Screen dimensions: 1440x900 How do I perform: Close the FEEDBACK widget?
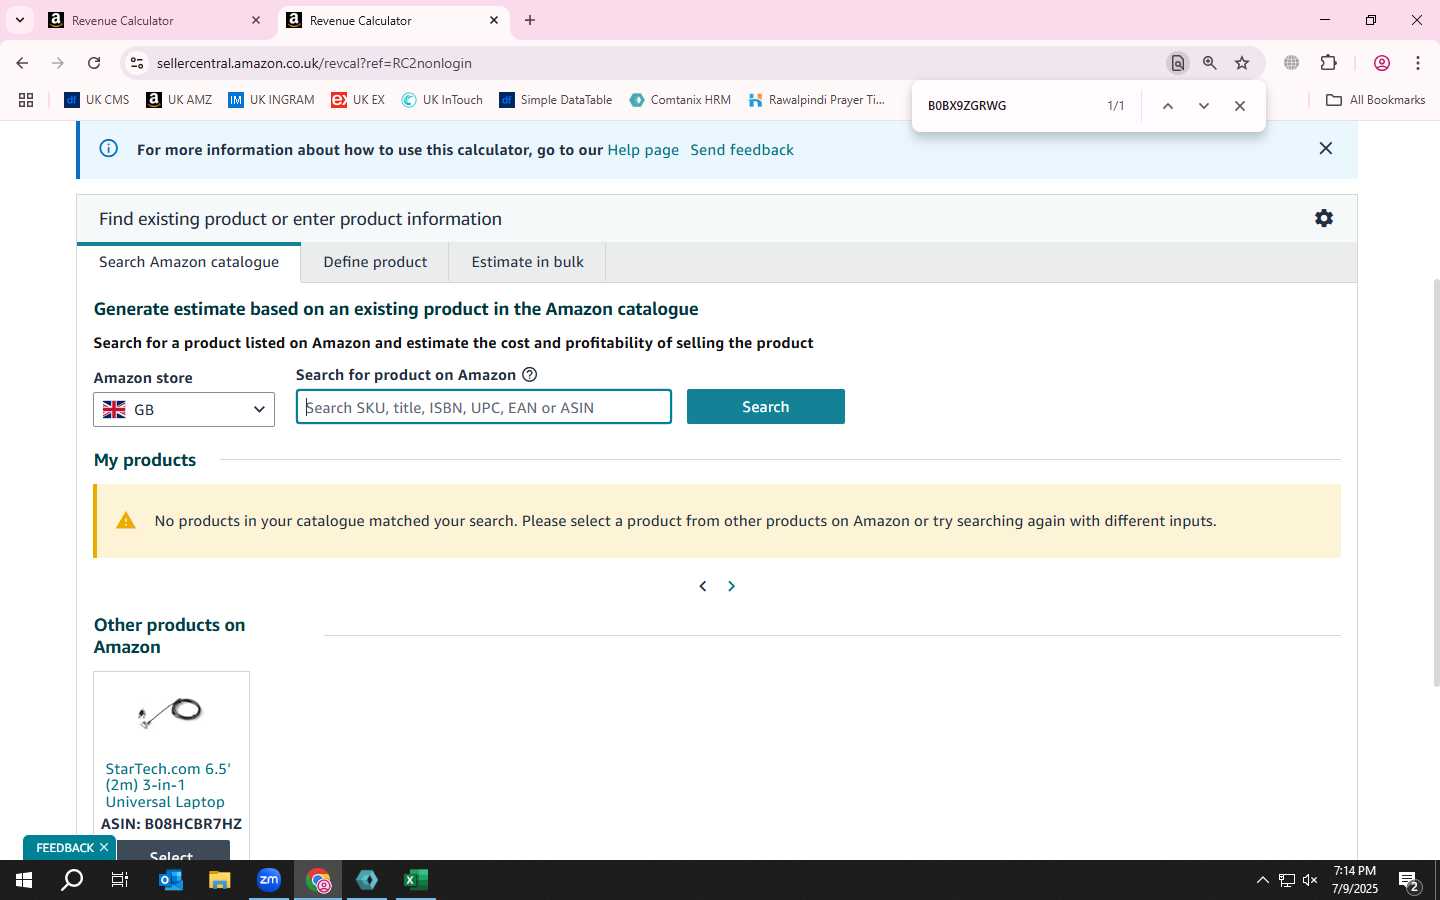pos(104,848)
